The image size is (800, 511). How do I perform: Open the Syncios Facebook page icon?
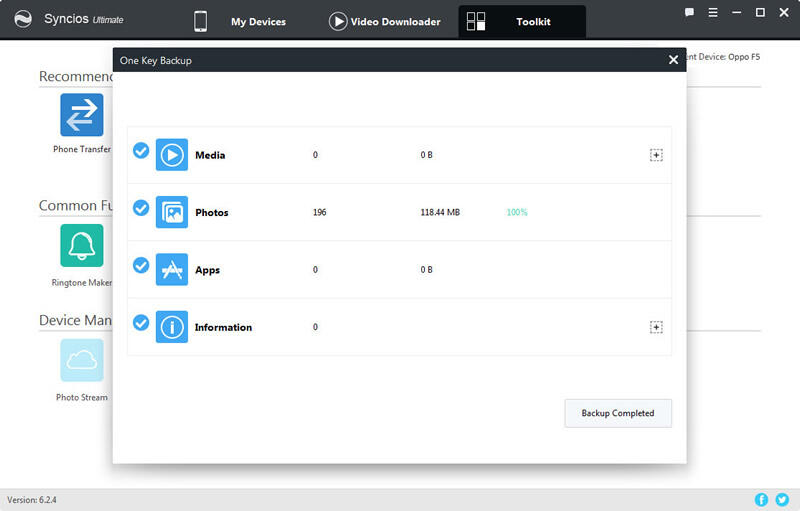coord(762,499)
